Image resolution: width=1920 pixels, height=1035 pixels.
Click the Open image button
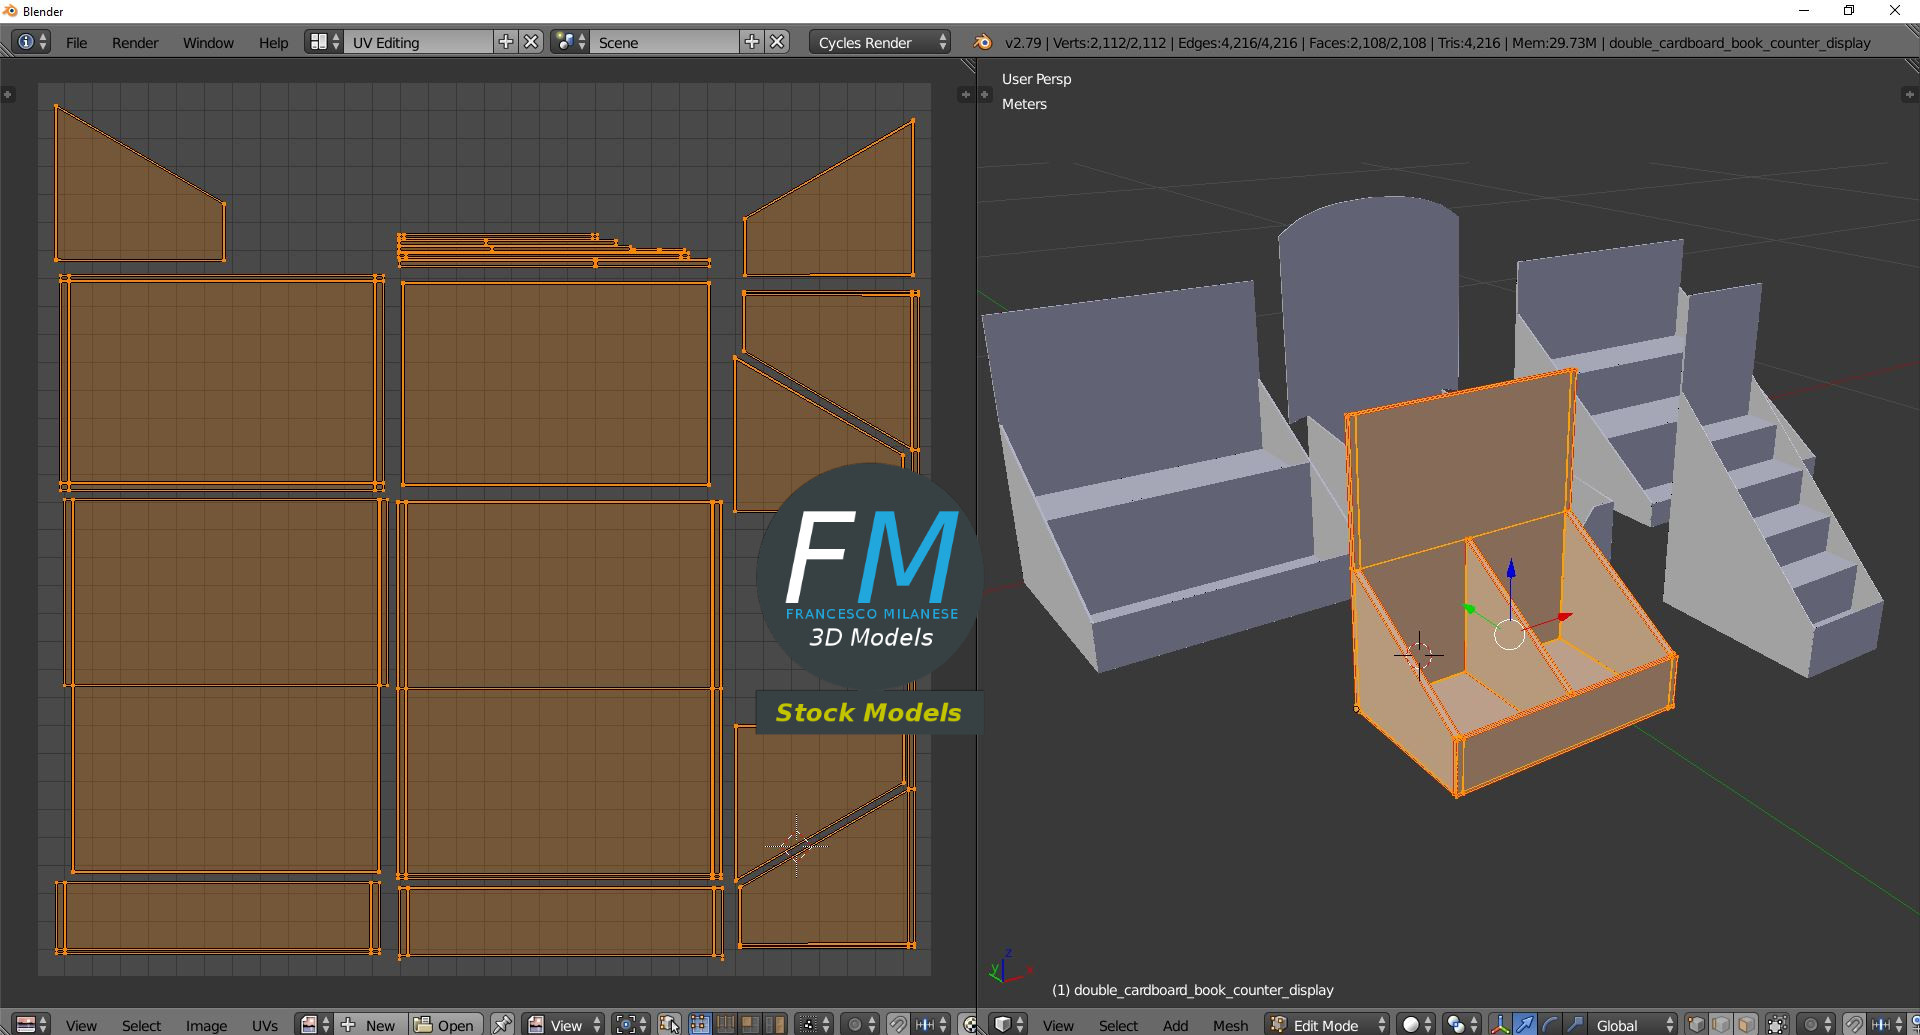[x=445, y=1024]
